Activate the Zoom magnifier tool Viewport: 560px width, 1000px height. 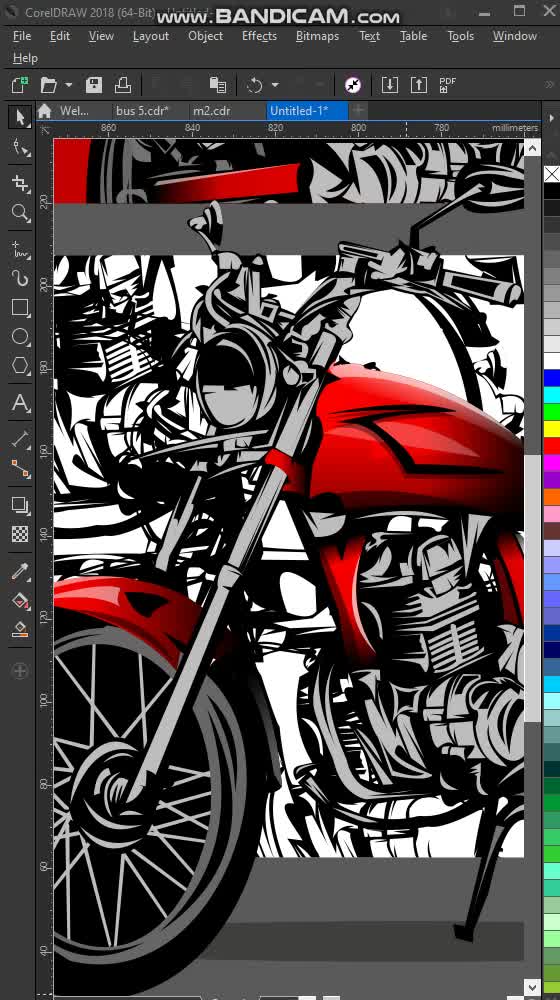click(x=20, y=213)
